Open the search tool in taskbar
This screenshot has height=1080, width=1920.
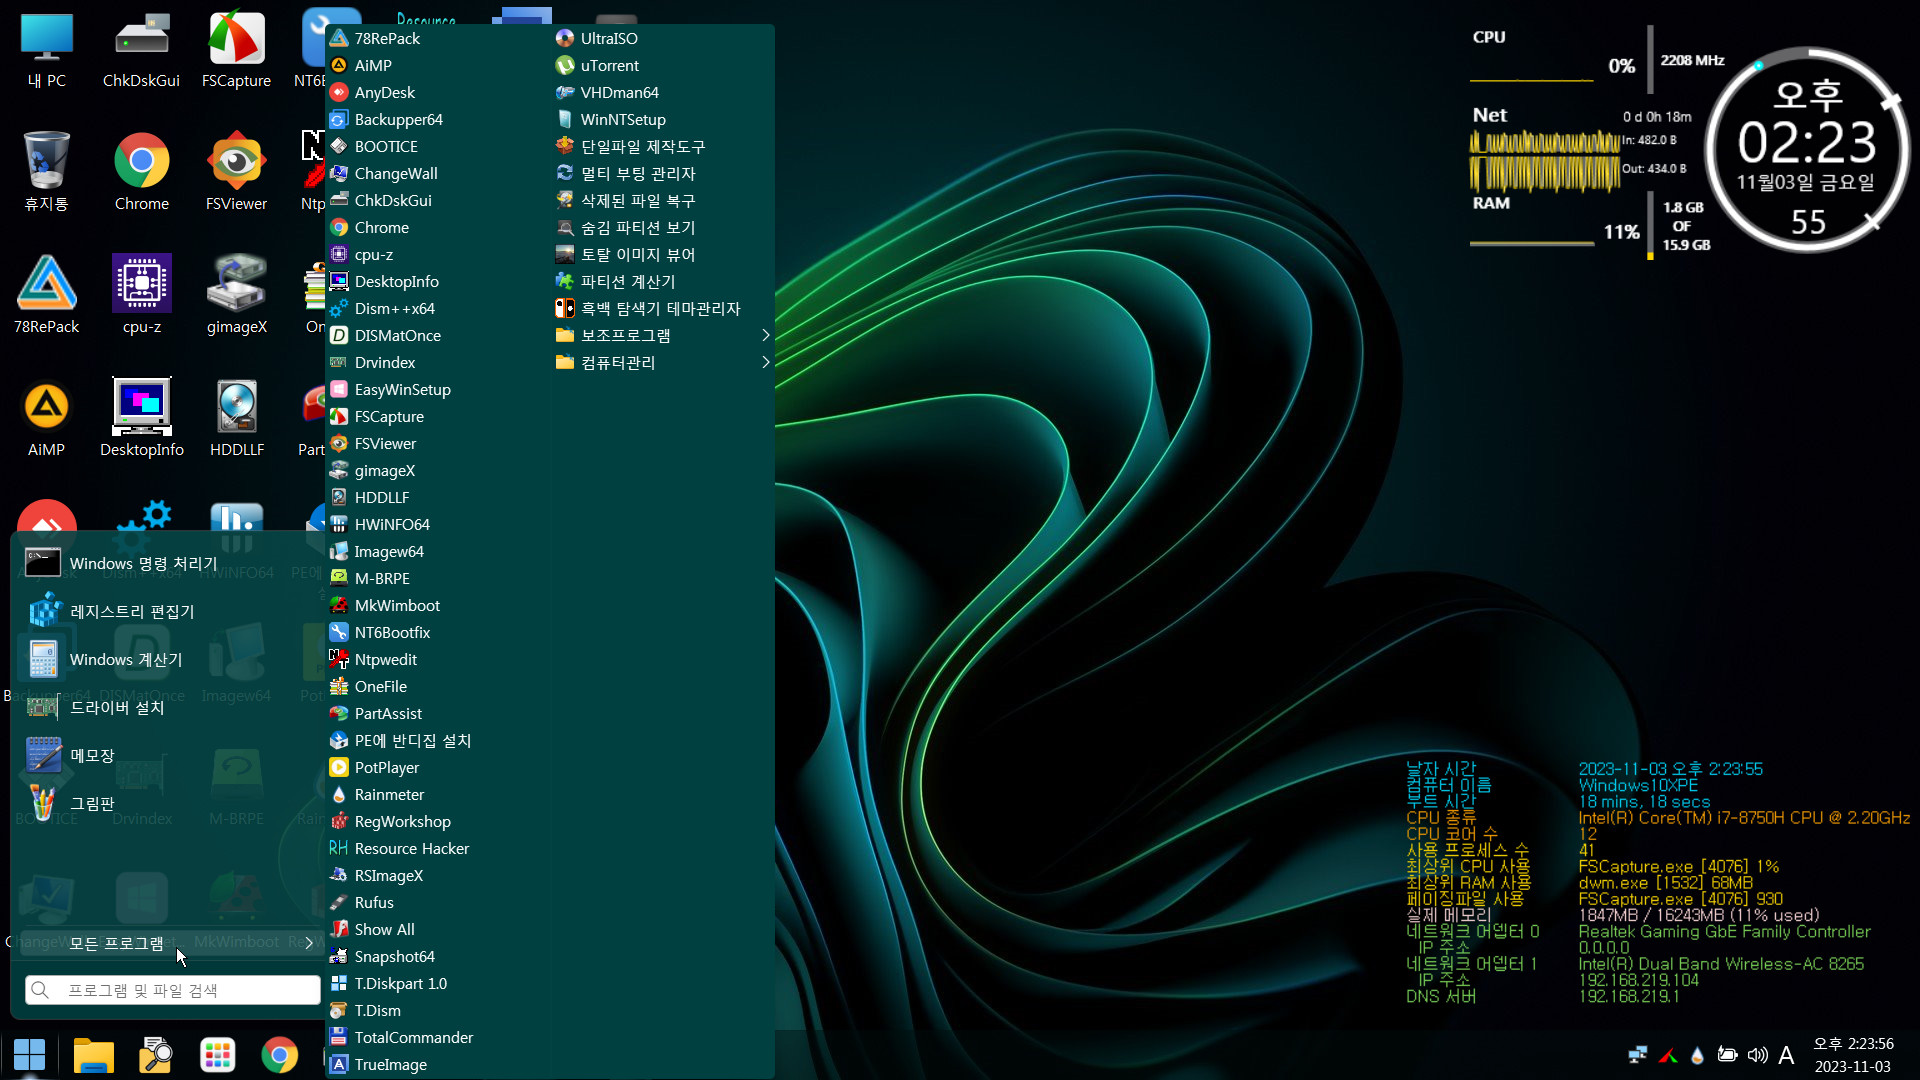pyautogui.click(x=156, y=1054)
